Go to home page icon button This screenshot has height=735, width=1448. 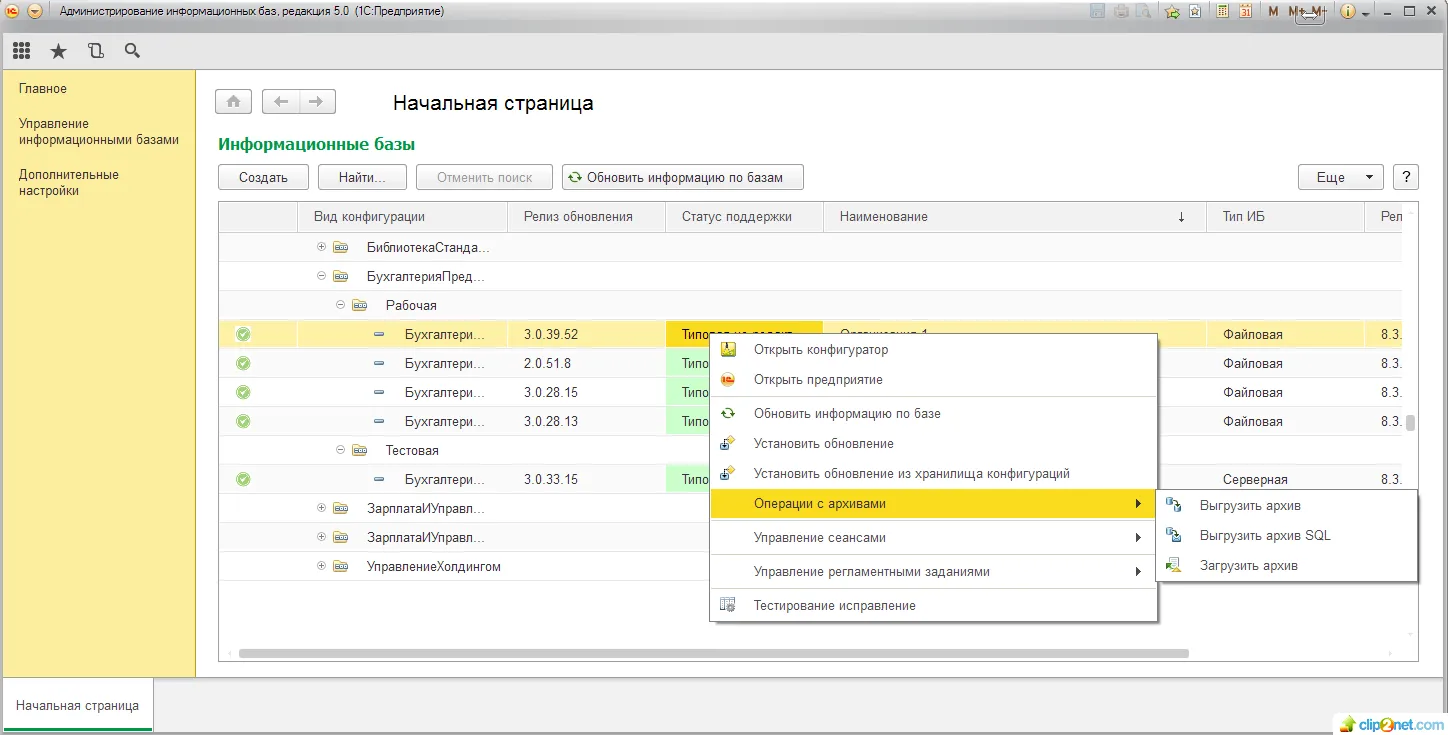point(233,102)
